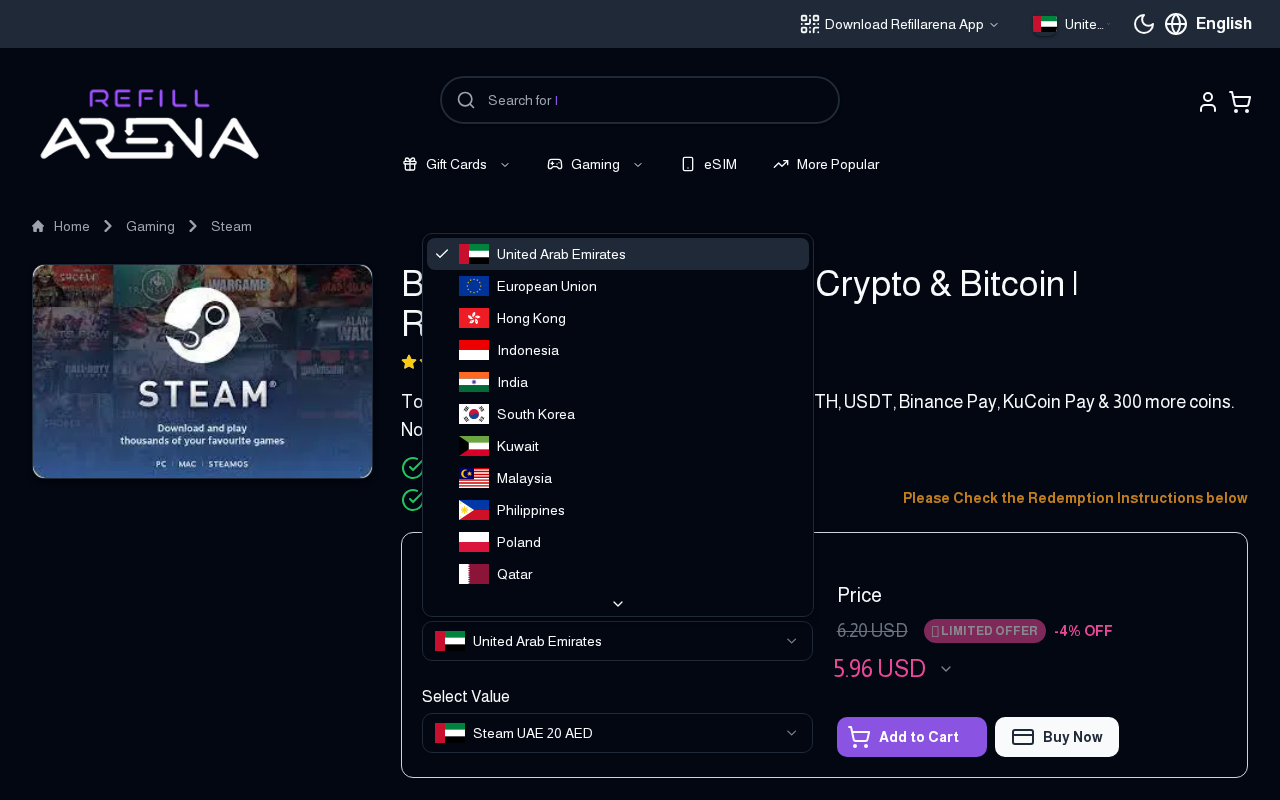Click the phone icon beside eSIM
This screenshot has width=1280, height=800.
click(x=688, y=164)
